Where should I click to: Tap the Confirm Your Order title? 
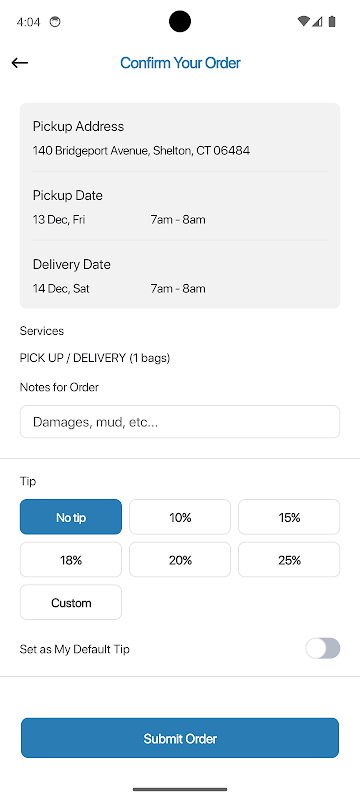pos(180,63)
